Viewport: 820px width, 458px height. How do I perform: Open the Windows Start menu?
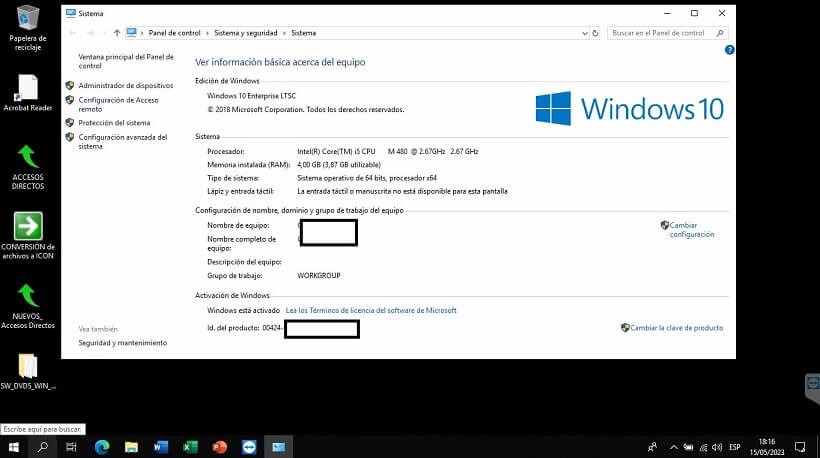pyautogui.click(x=14, y=447)
